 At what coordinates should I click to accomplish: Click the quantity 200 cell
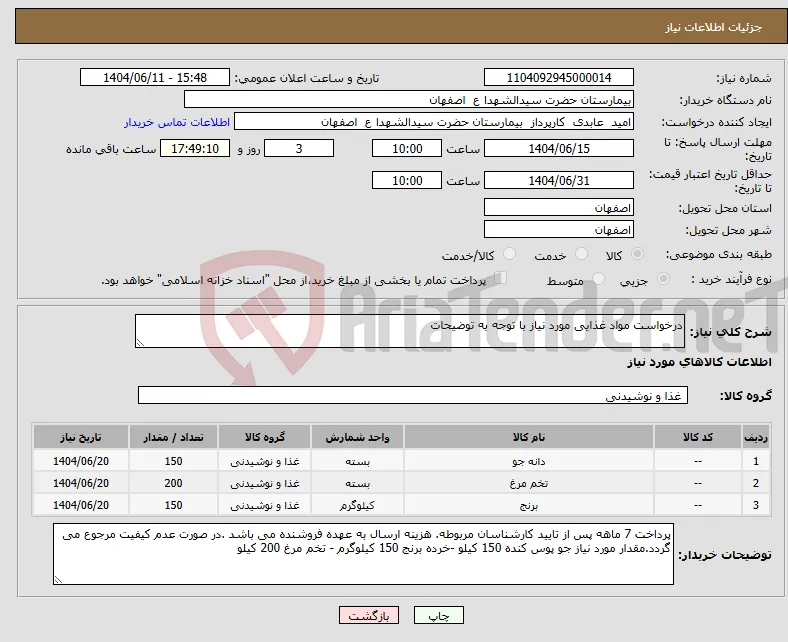click(x=173, y=483)
